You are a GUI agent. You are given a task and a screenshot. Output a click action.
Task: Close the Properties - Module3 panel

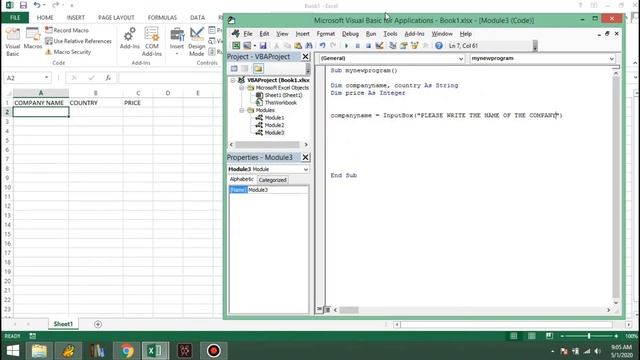coord(305,158)
